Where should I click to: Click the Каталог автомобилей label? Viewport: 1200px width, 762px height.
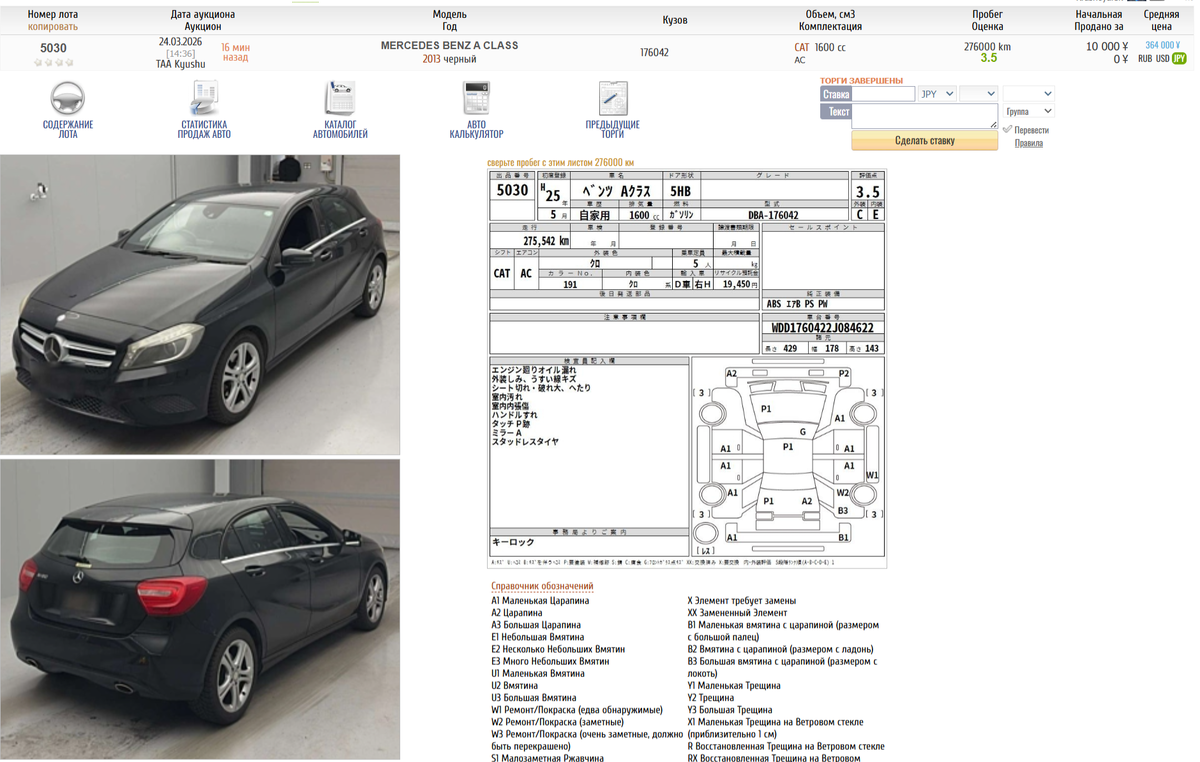(340, 129)
